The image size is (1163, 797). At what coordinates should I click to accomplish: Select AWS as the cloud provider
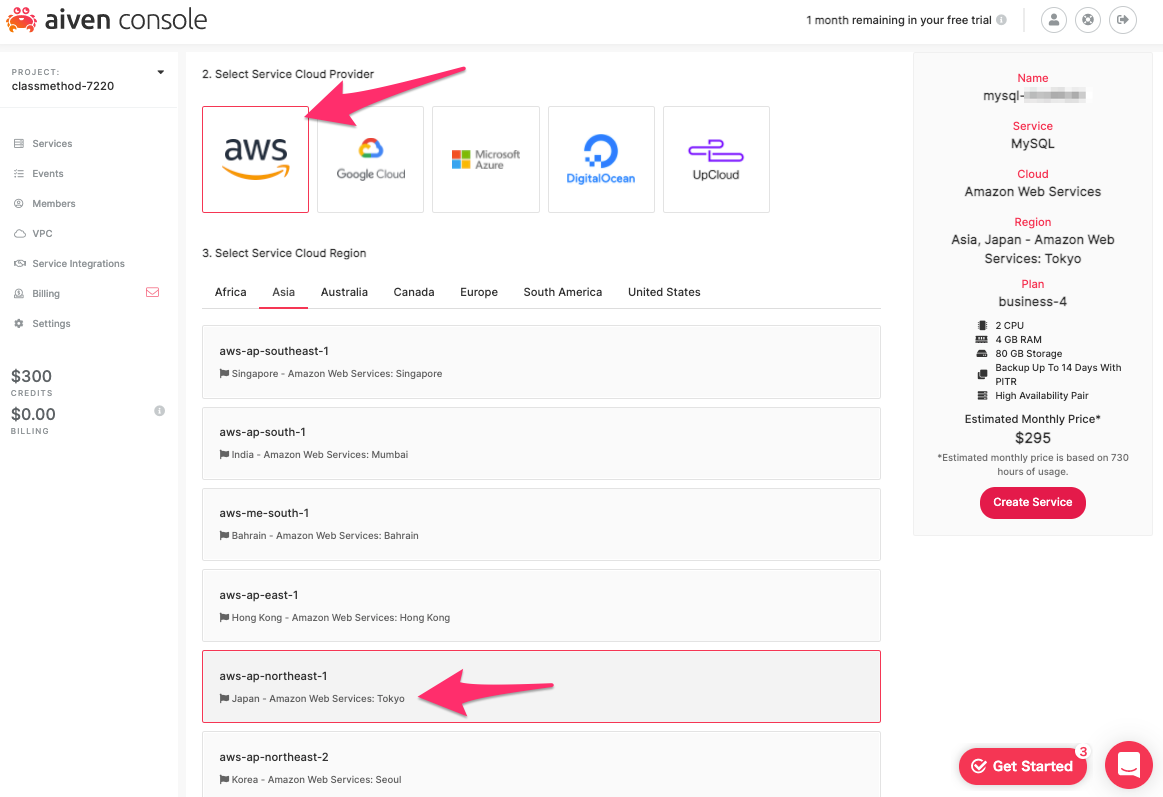(x=255, y=159)
